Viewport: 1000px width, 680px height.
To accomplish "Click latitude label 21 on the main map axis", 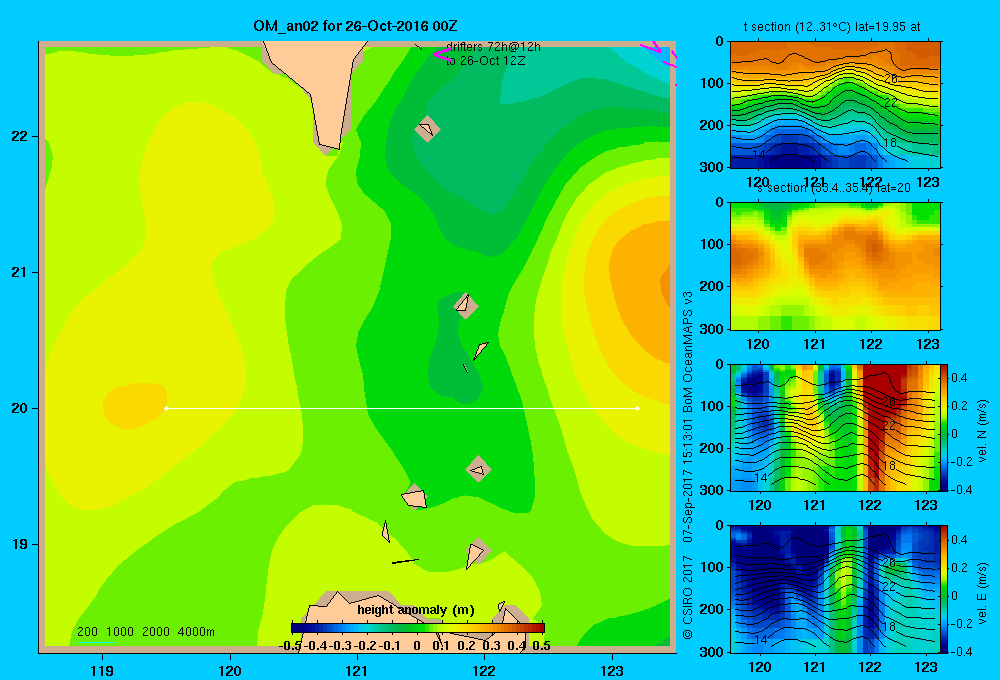I will [19, 272].
